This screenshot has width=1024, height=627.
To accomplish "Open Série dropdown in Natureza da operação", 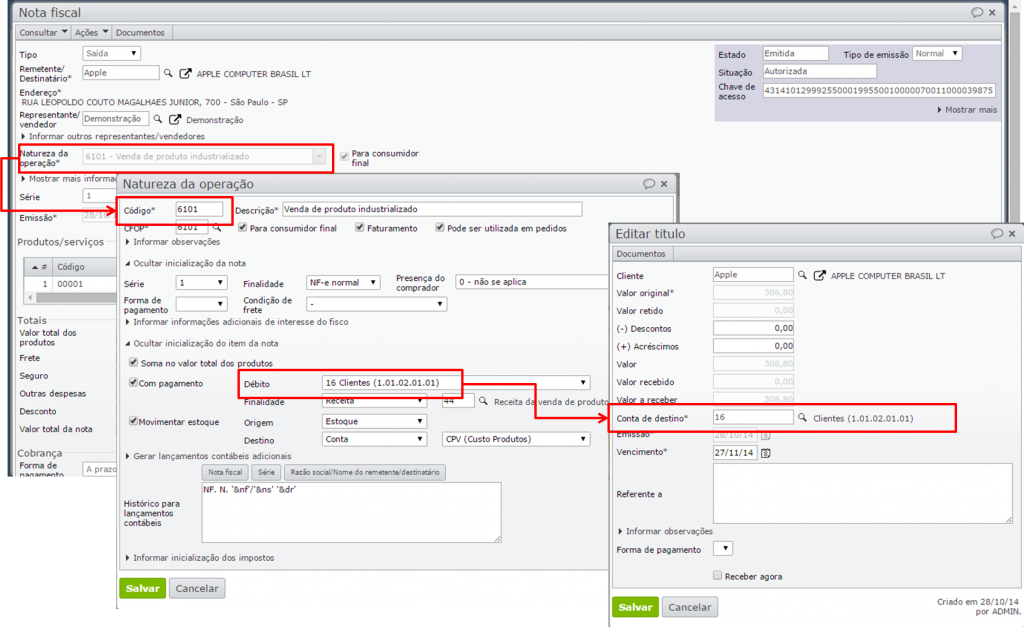I will (201, 283).
